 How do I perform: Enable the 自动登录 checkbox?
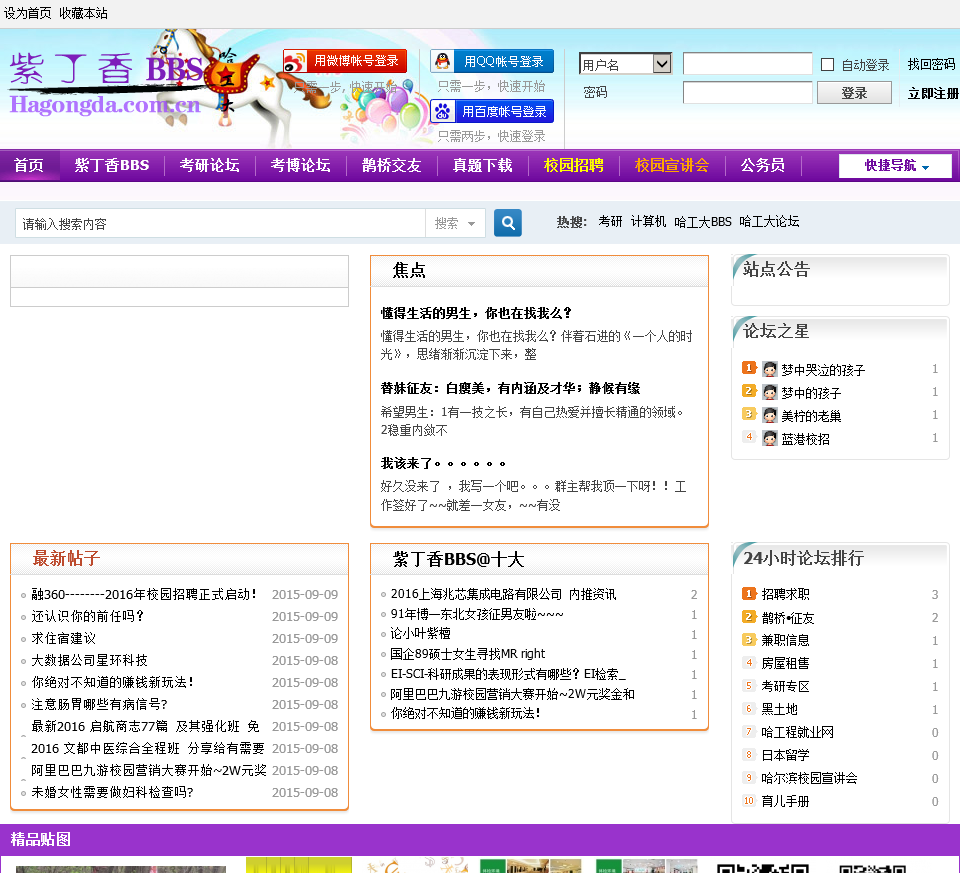tap(827, 65)
